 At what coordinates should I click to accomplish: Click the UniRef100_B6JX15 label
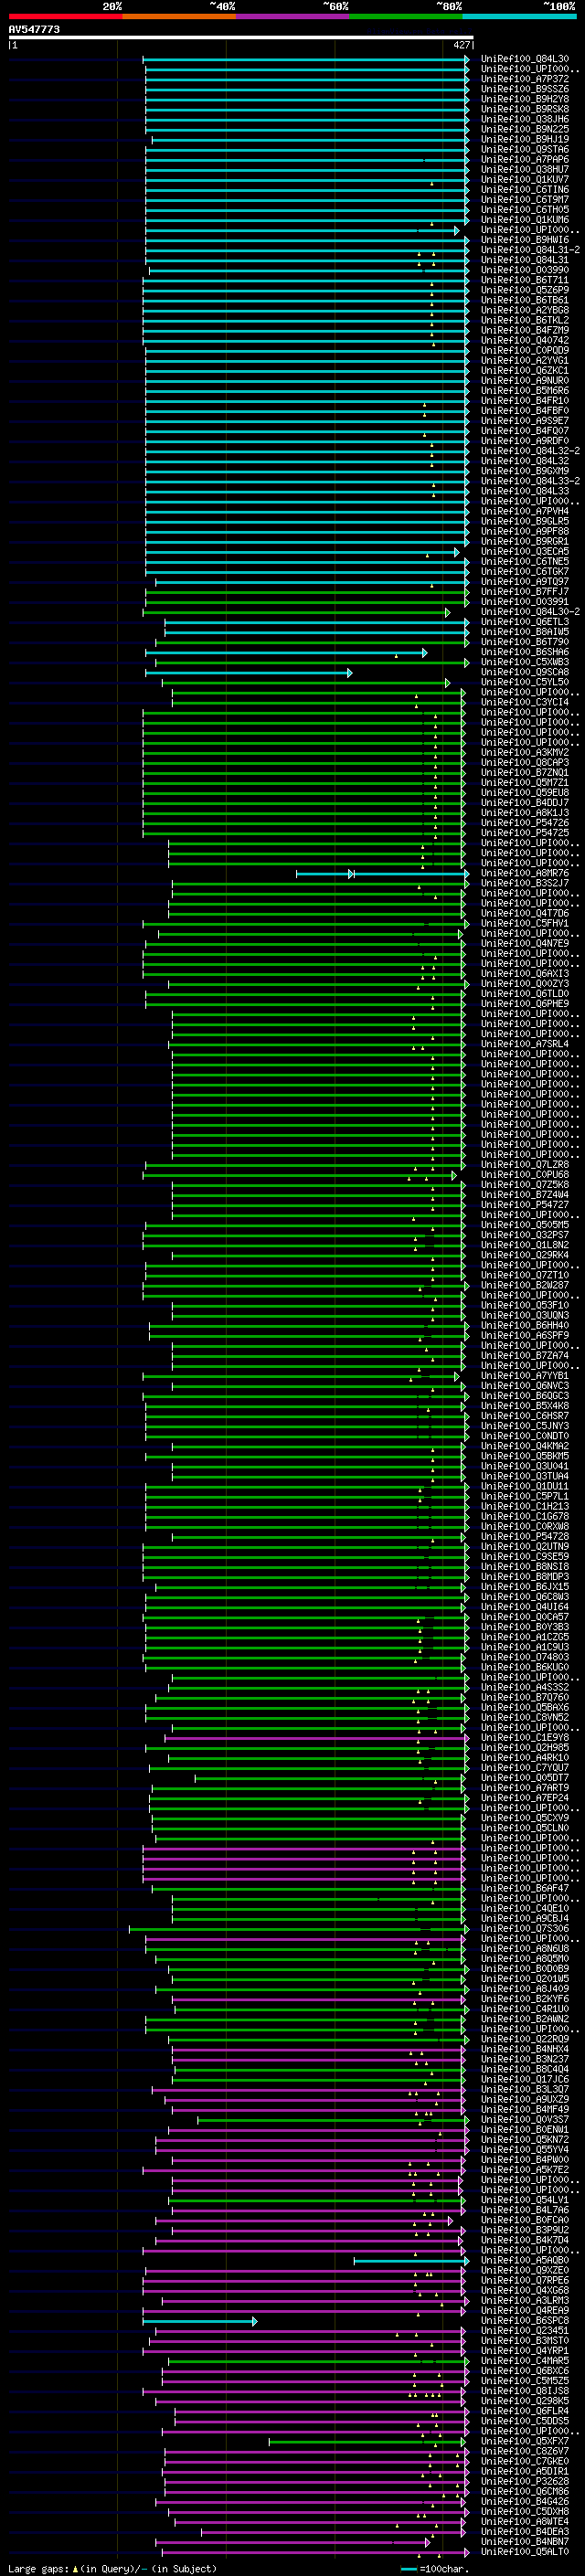pos(525,1588)
